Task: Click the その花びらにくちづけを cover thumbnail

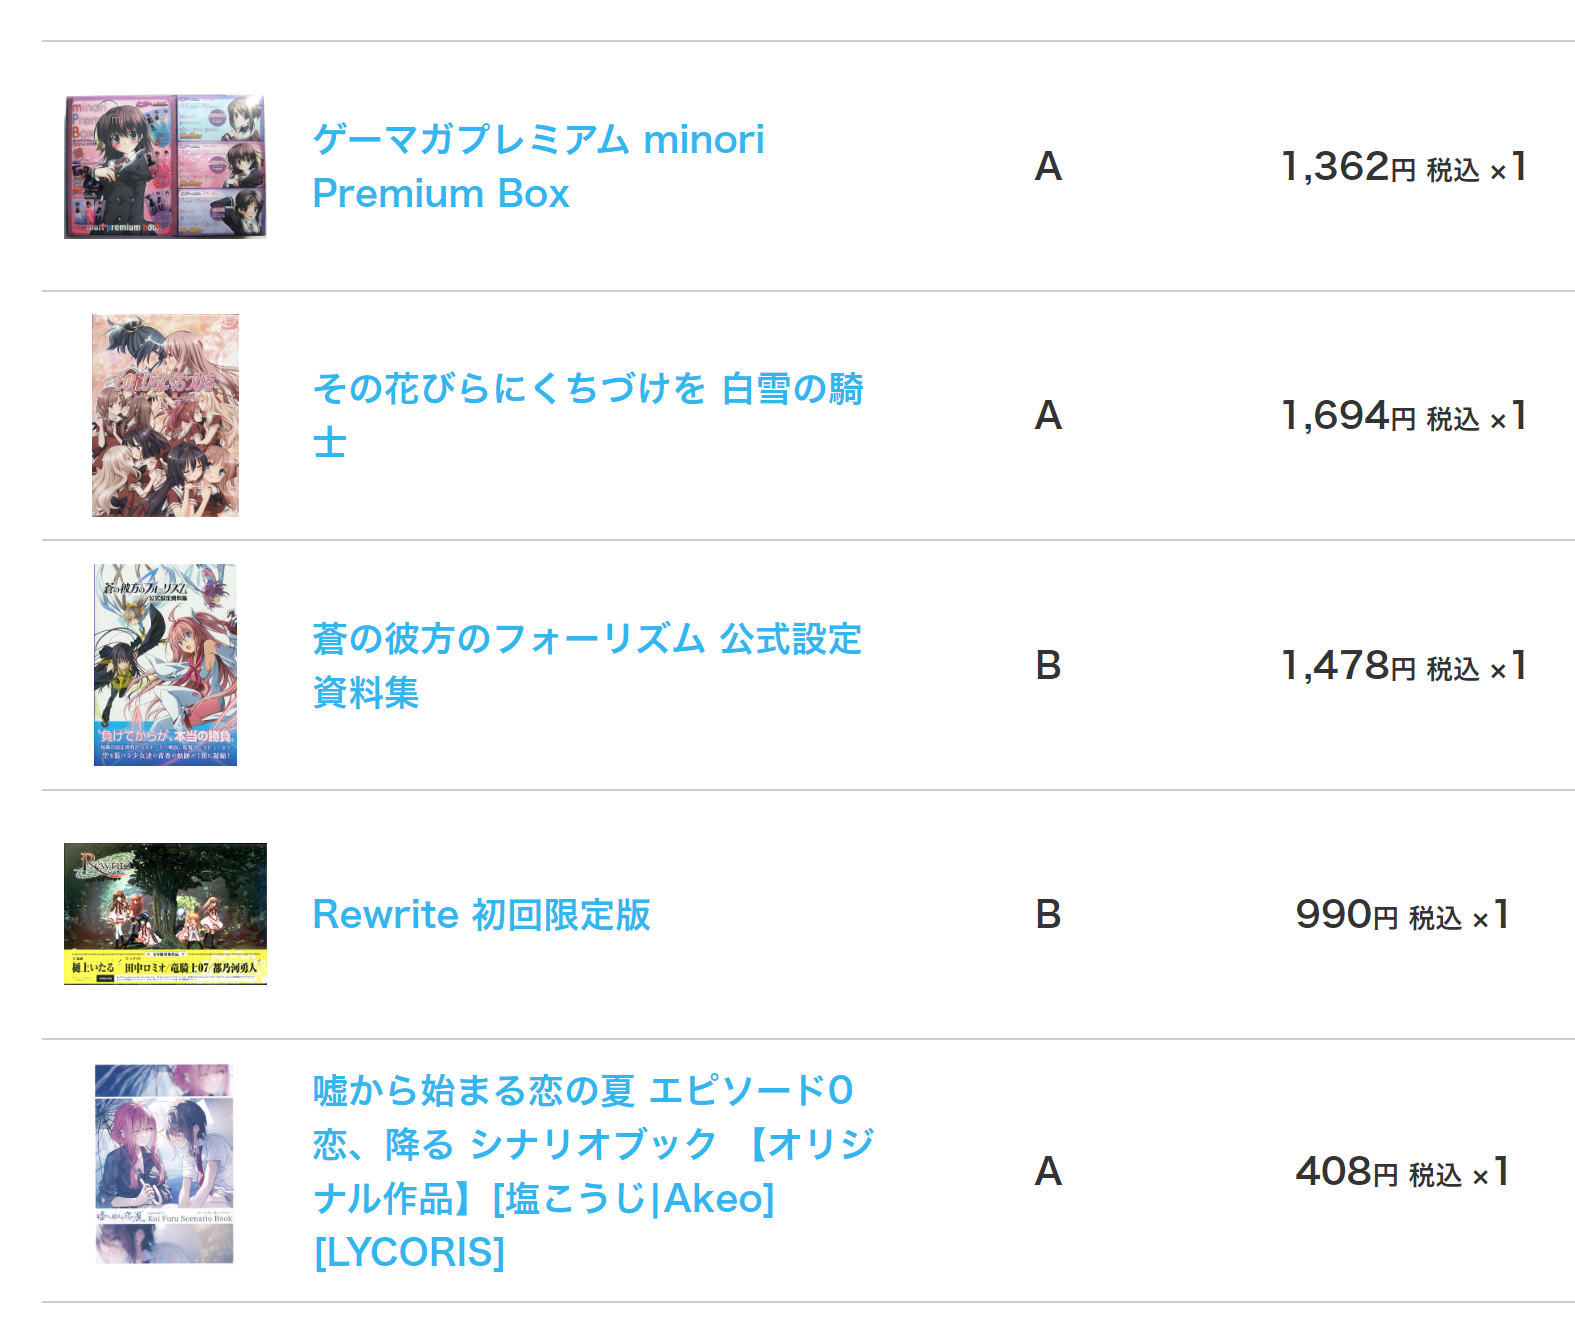Action: (165, 415)
